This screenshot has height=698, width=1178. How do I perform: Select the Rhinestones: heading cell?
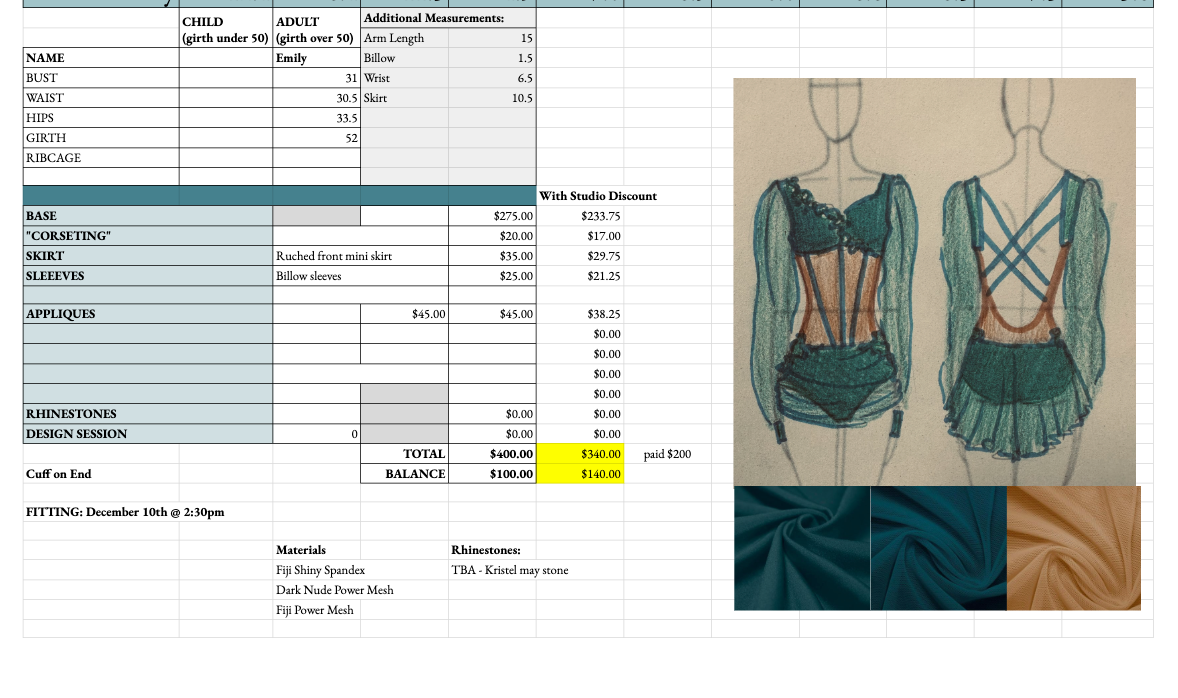tap(492, 550)
